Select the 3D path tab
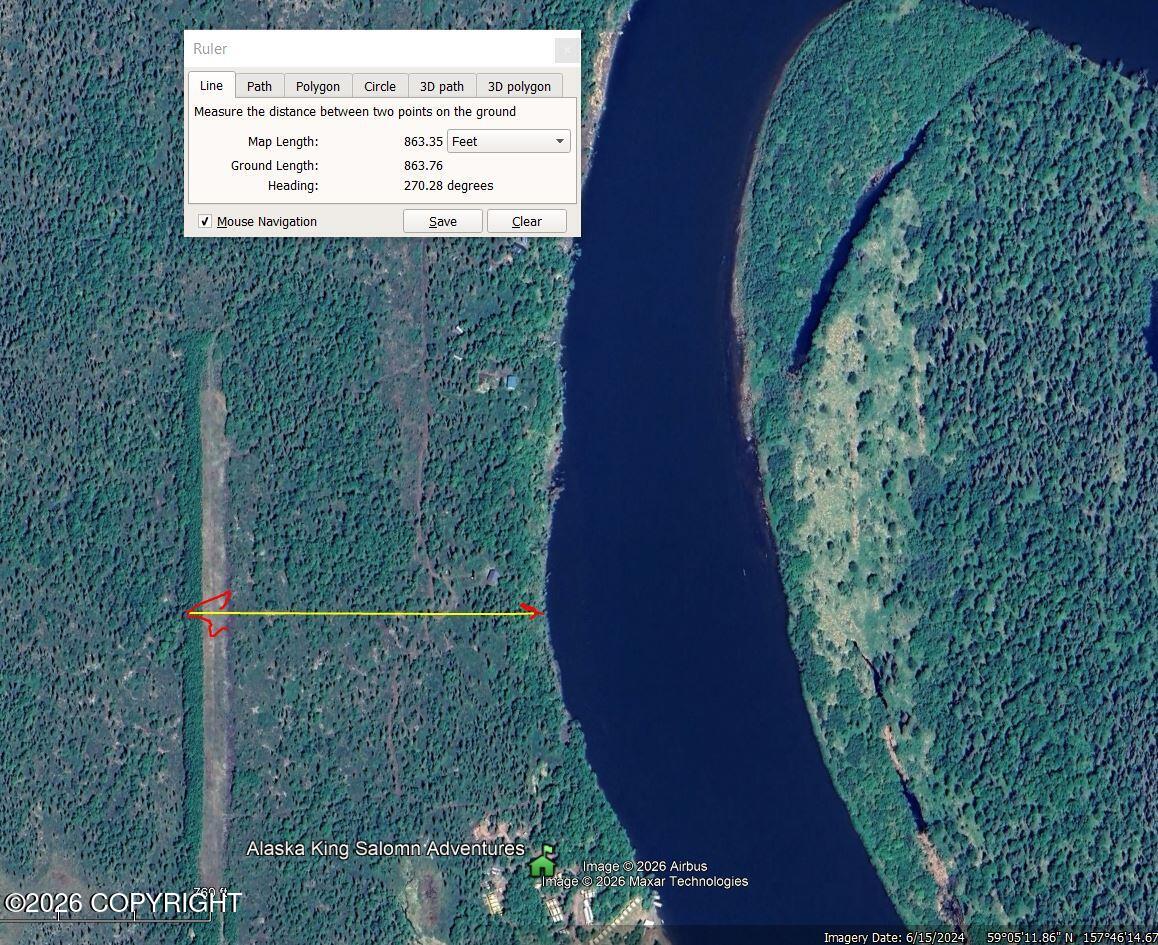 point(442,86)
